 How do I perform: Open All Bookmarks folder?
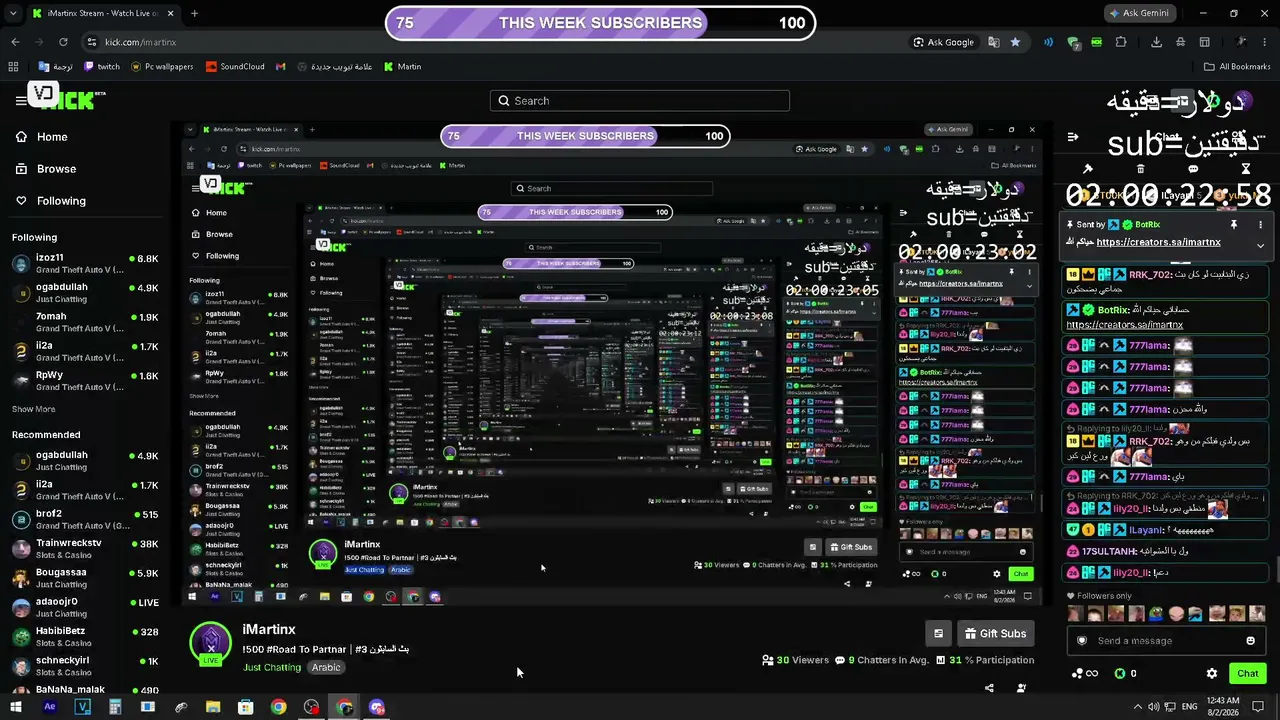pos(1237,67)
